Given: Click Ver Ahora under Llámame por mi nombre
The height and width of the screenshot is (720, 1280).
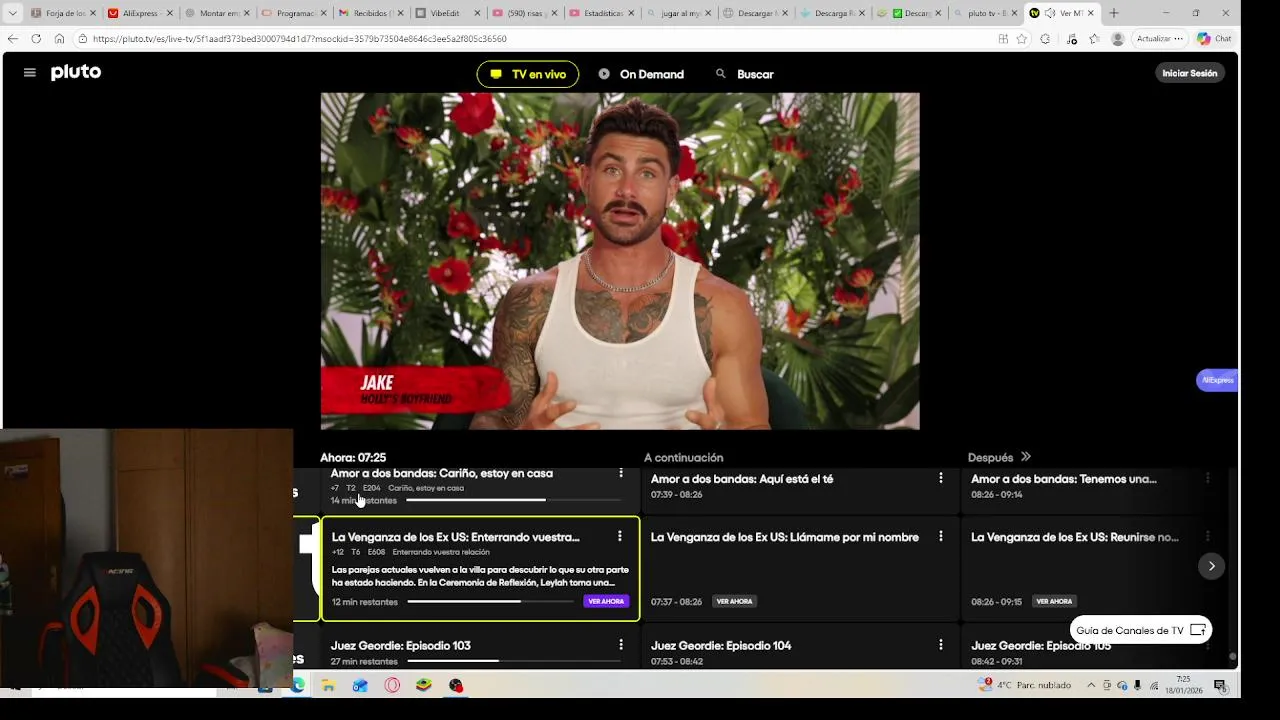Looking at the screenshot, I should [734, 601].
